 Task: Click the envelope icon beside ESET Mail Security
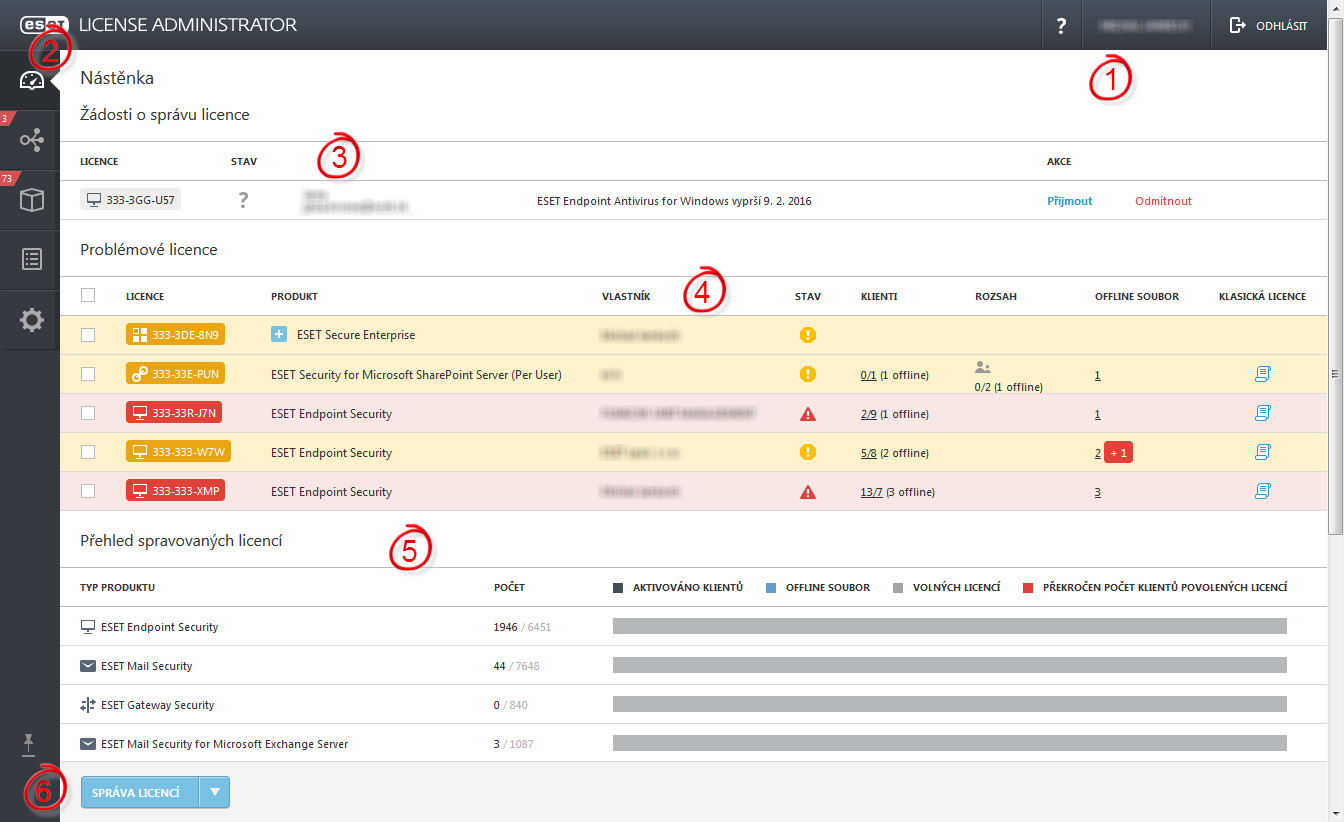[87, 666]
